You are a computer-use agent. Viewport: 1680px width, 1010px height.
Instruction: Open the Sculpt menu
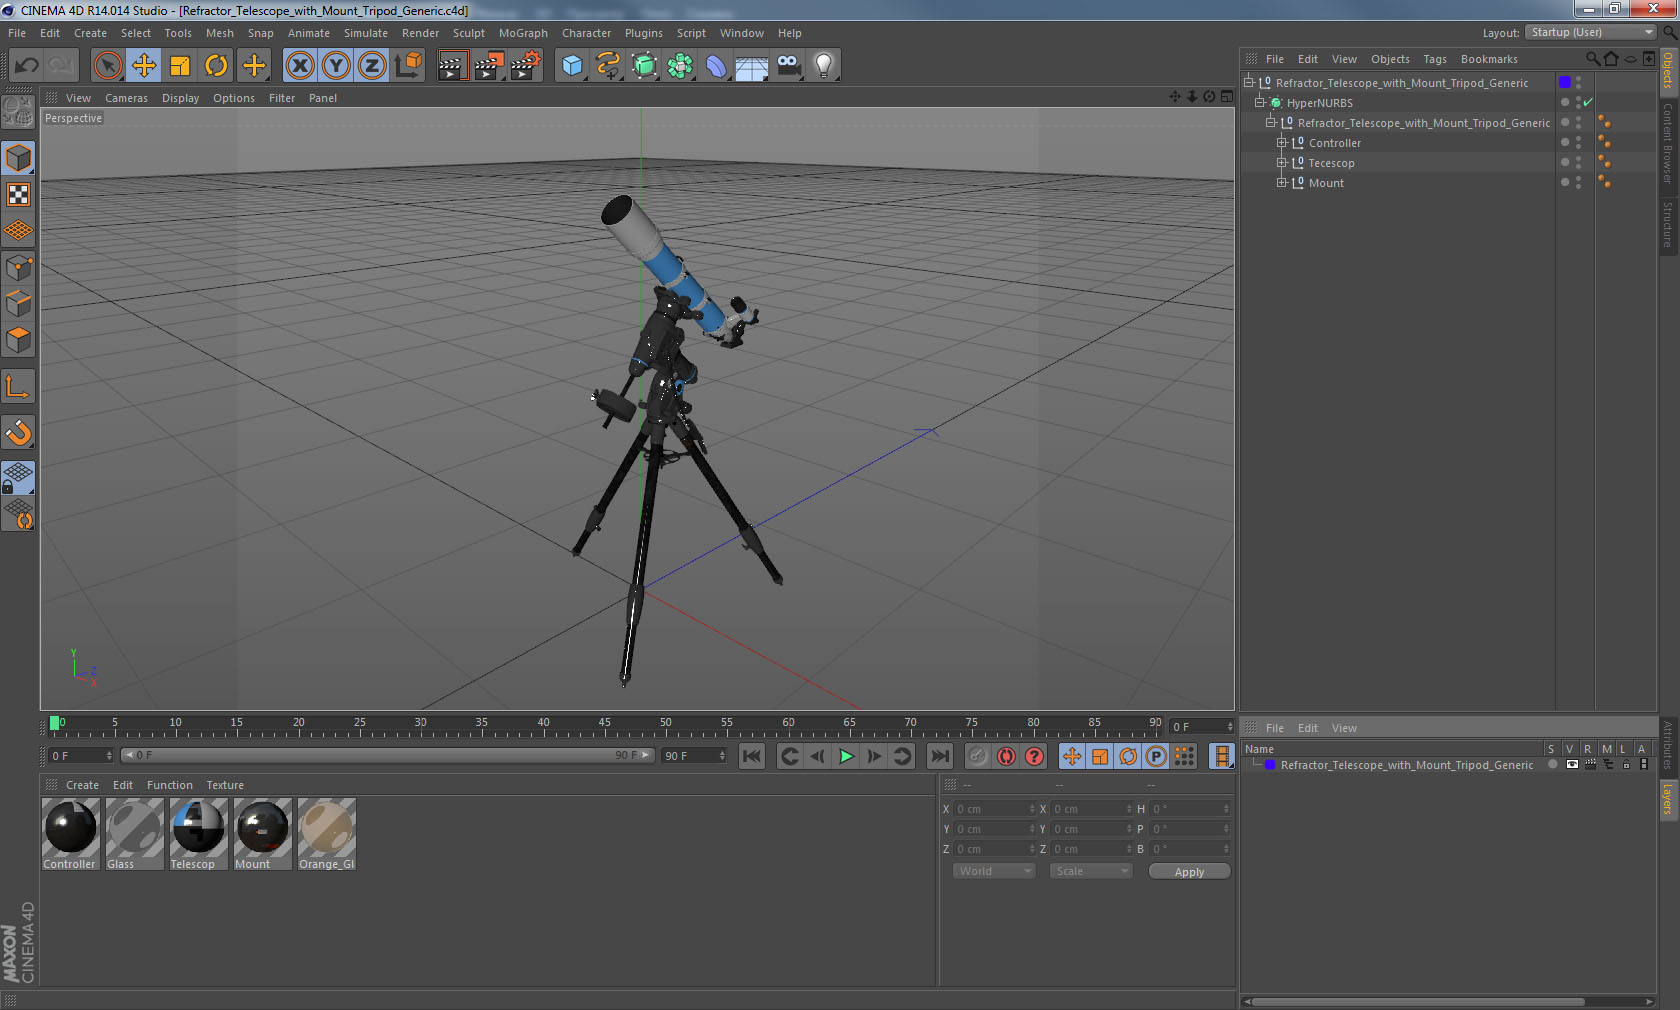click(469, 33)
